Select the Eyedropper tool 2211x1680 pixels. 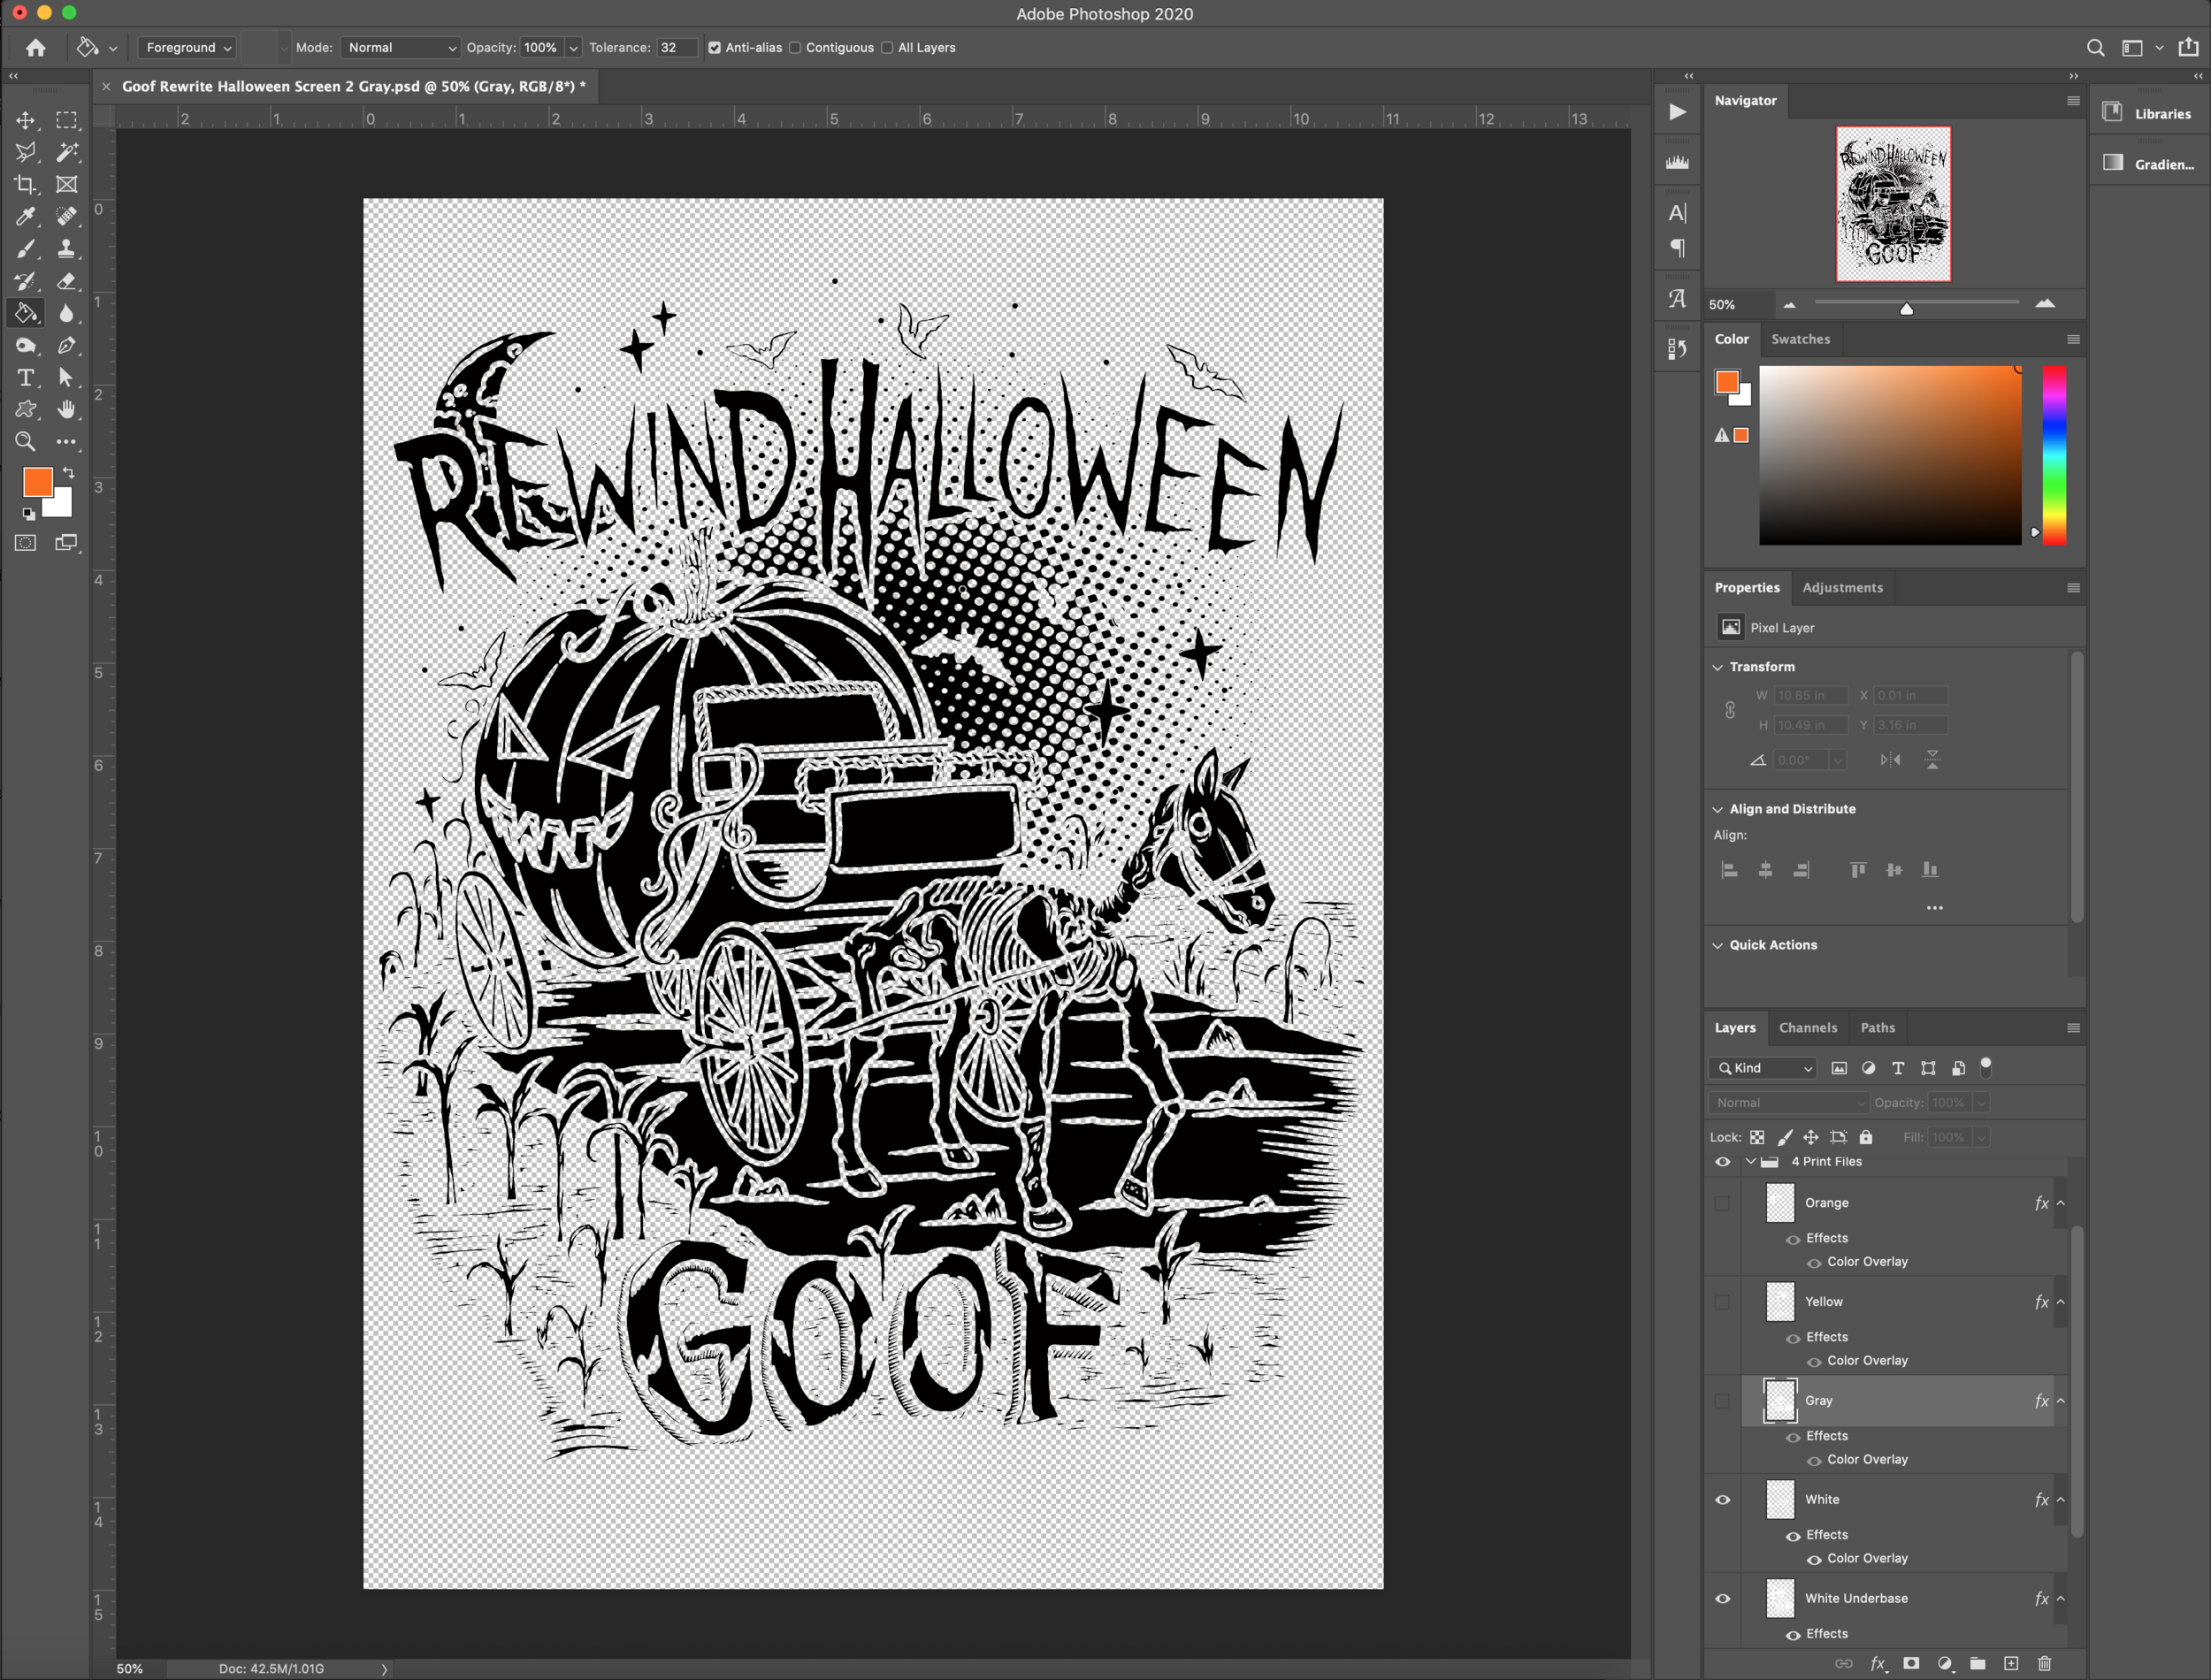tap(26, 217)
